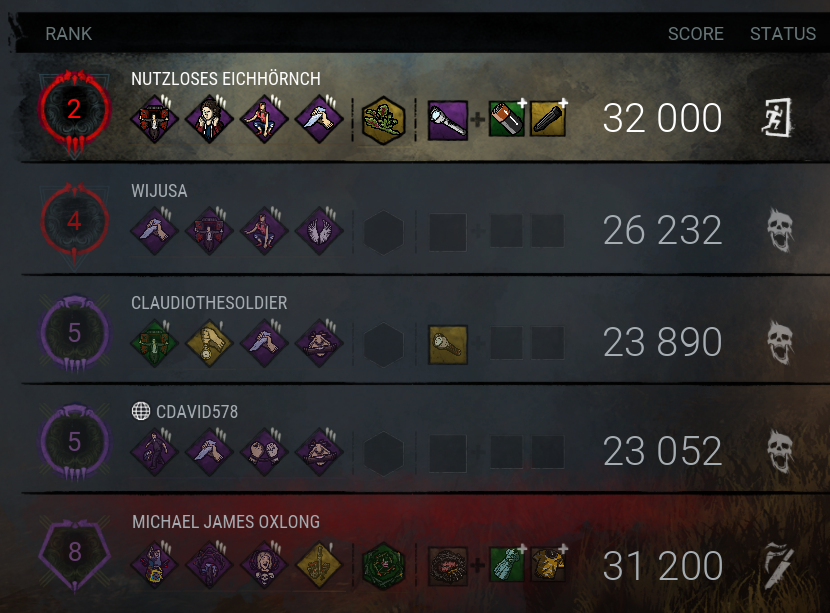Viewport: 830px width, 613px height.
Task: Click the yellow perk of MICHAEL JAMES OXLONG
Action: pyautogui.click(x=319, y=565)
